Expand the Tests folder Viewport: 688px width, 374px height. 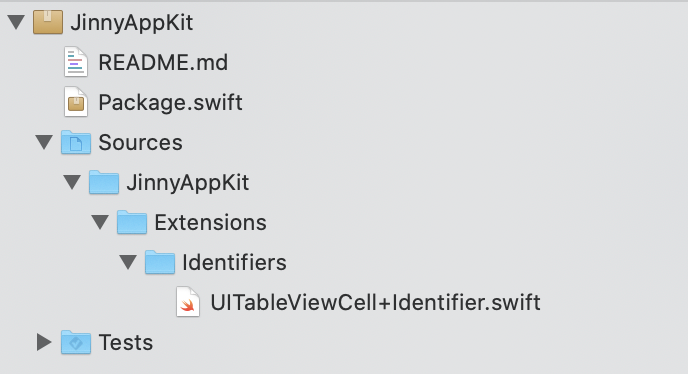click(x=44, y=342)
